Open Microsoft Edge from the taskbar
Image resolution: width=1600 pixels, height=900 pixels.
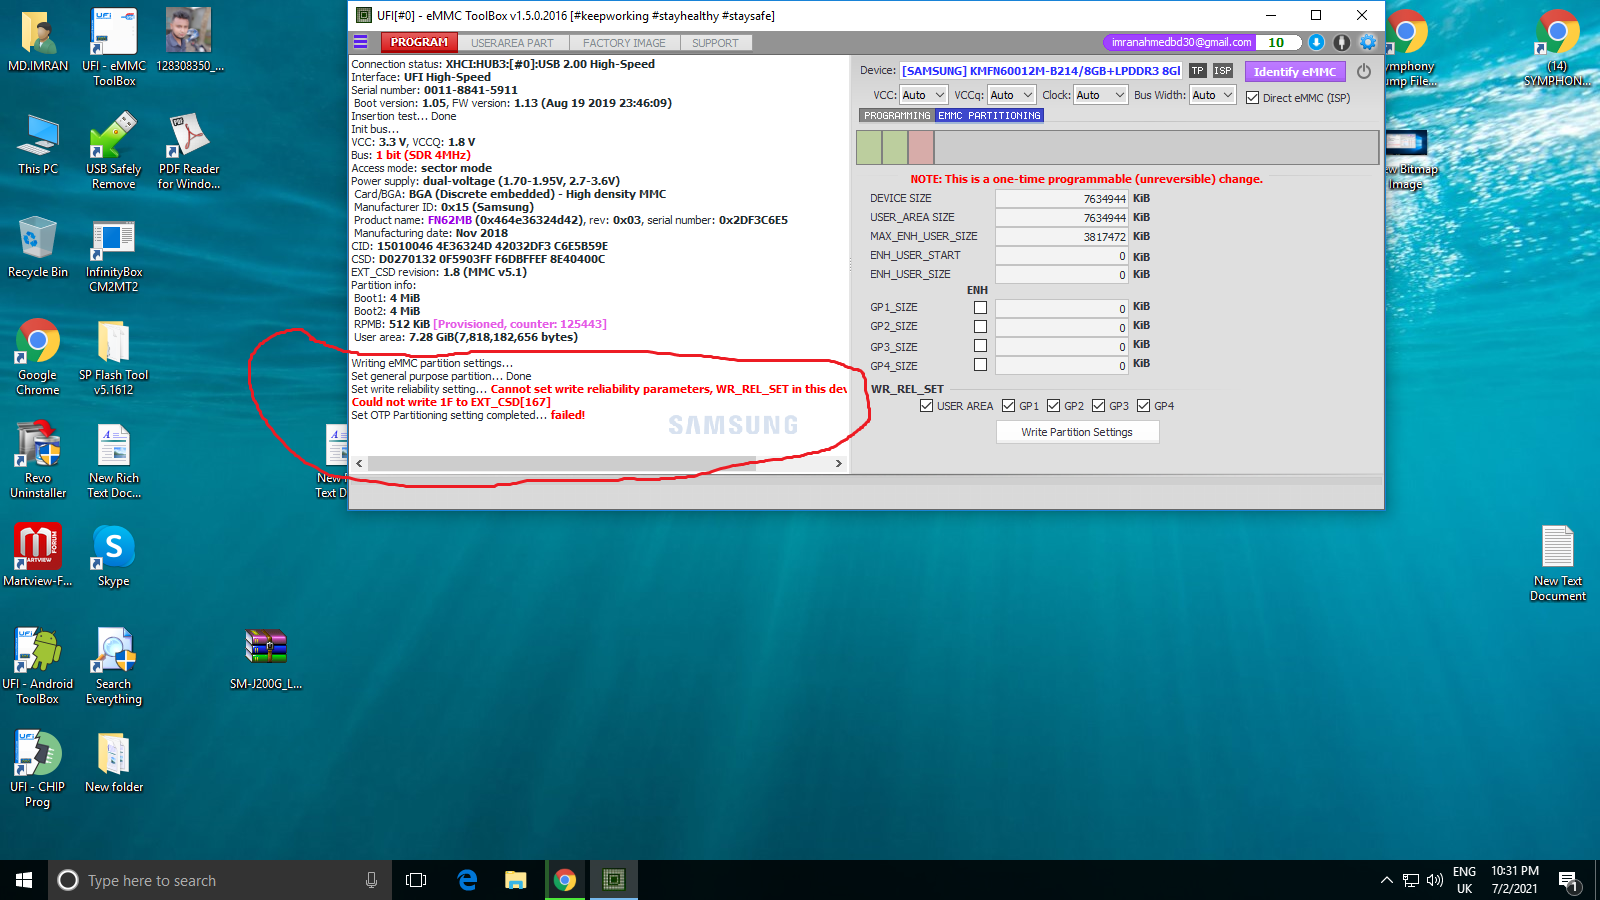click(x=467, y=880)
